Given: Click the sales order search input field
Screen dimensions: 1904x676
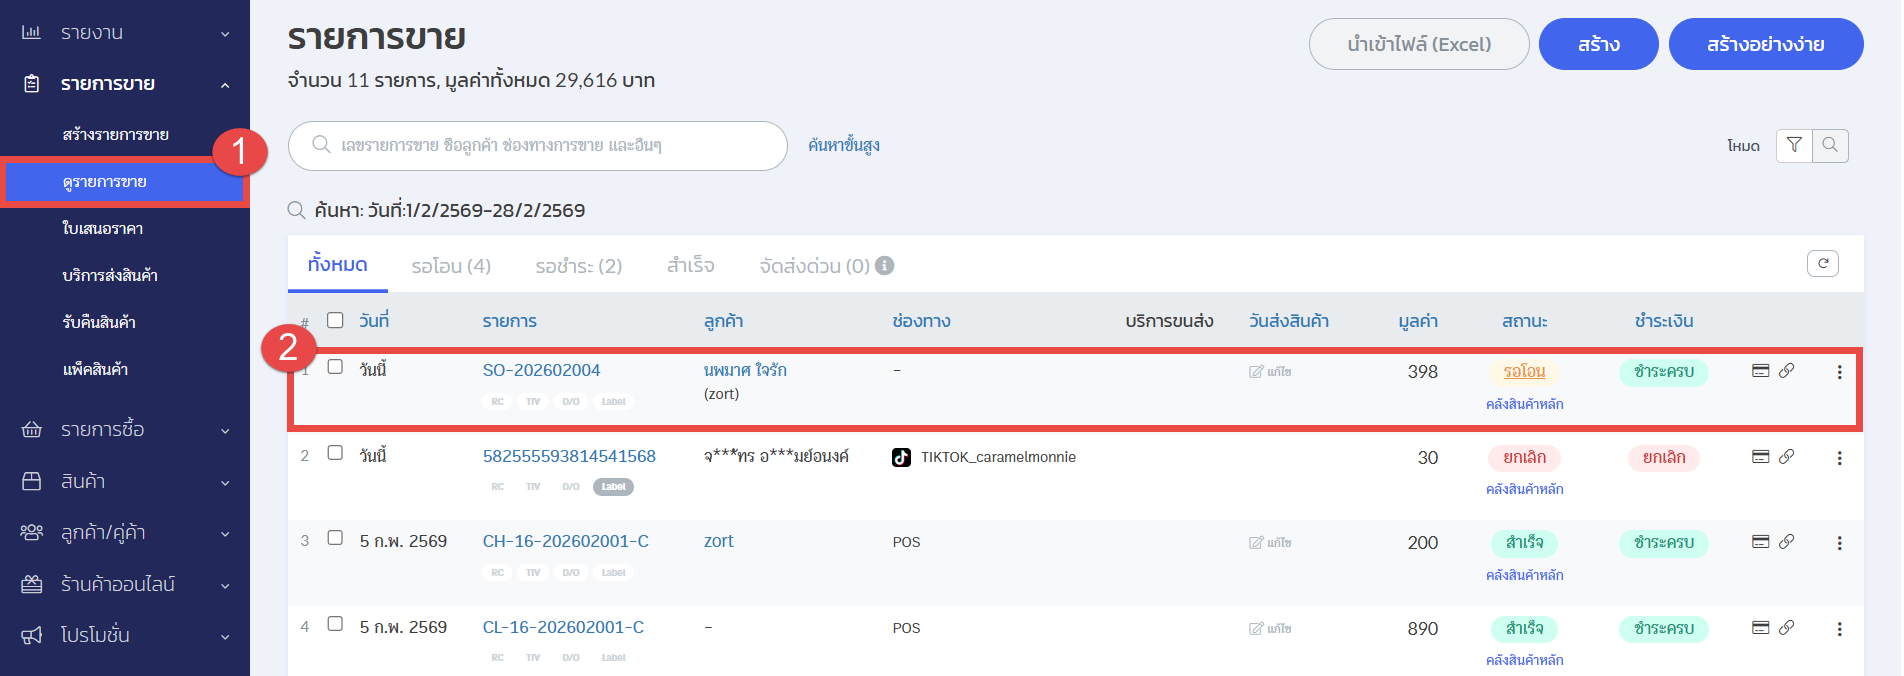Looking at the screenshot, I should [538, 146].
